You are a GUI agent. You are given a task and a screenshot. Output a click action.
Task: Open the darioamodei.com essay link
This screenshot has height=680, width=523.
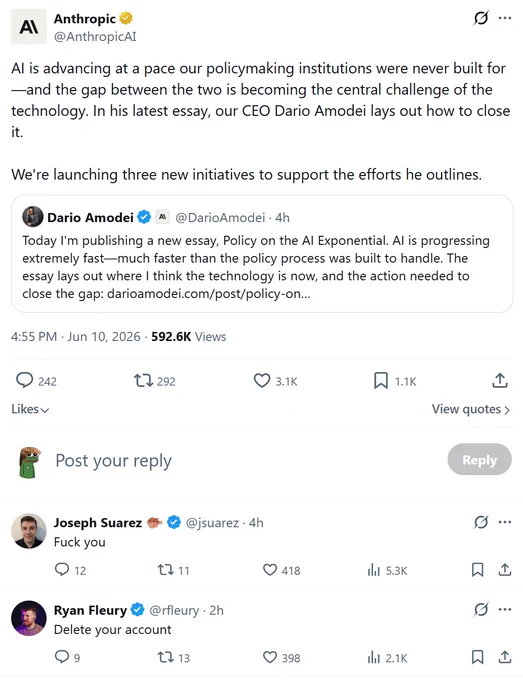(209, 294)
